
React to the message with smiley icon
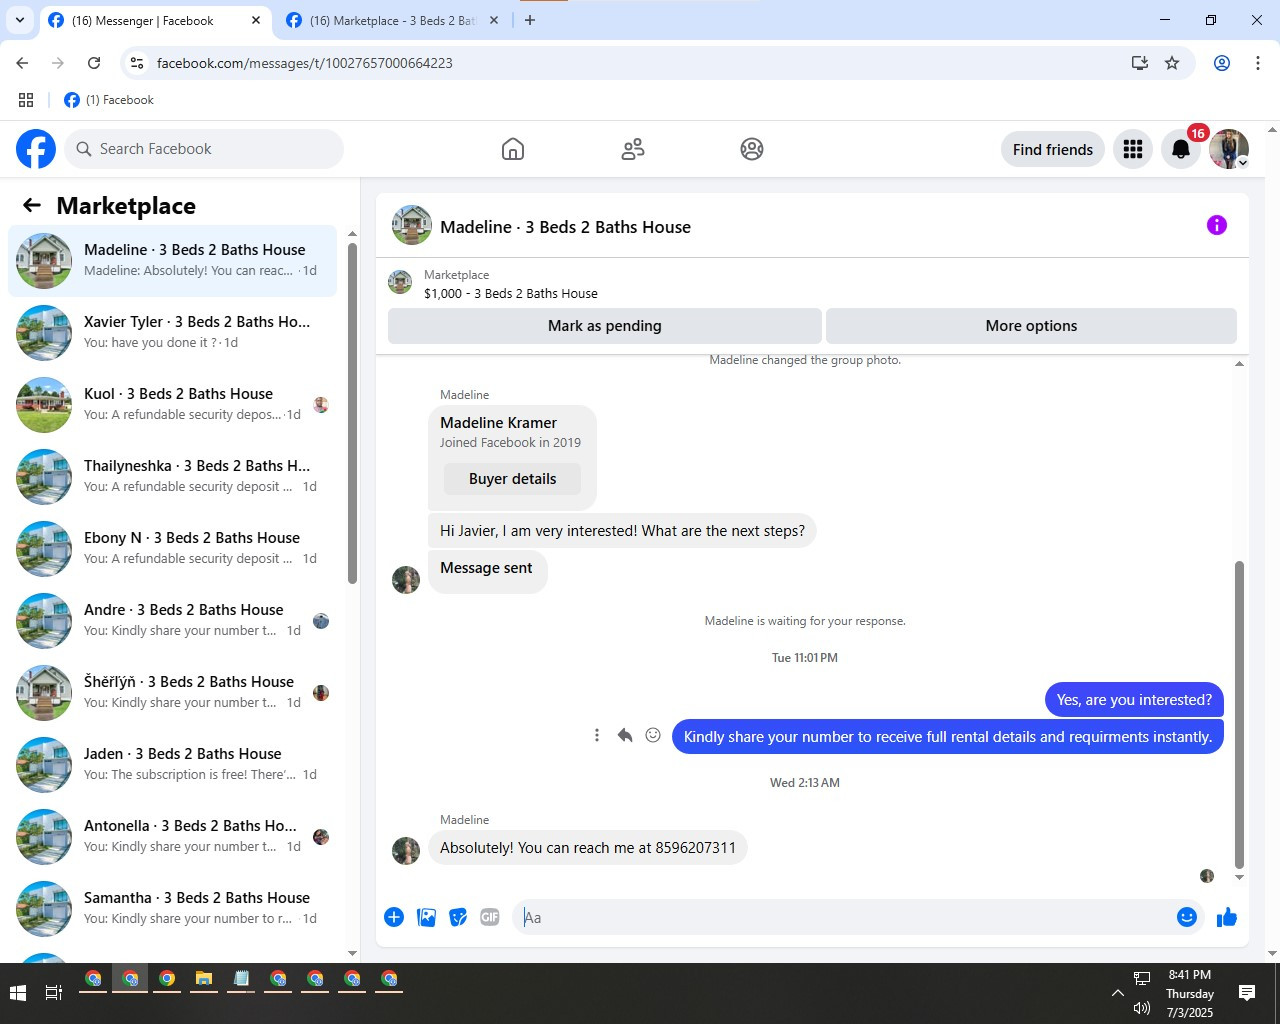tap(653, 735)
